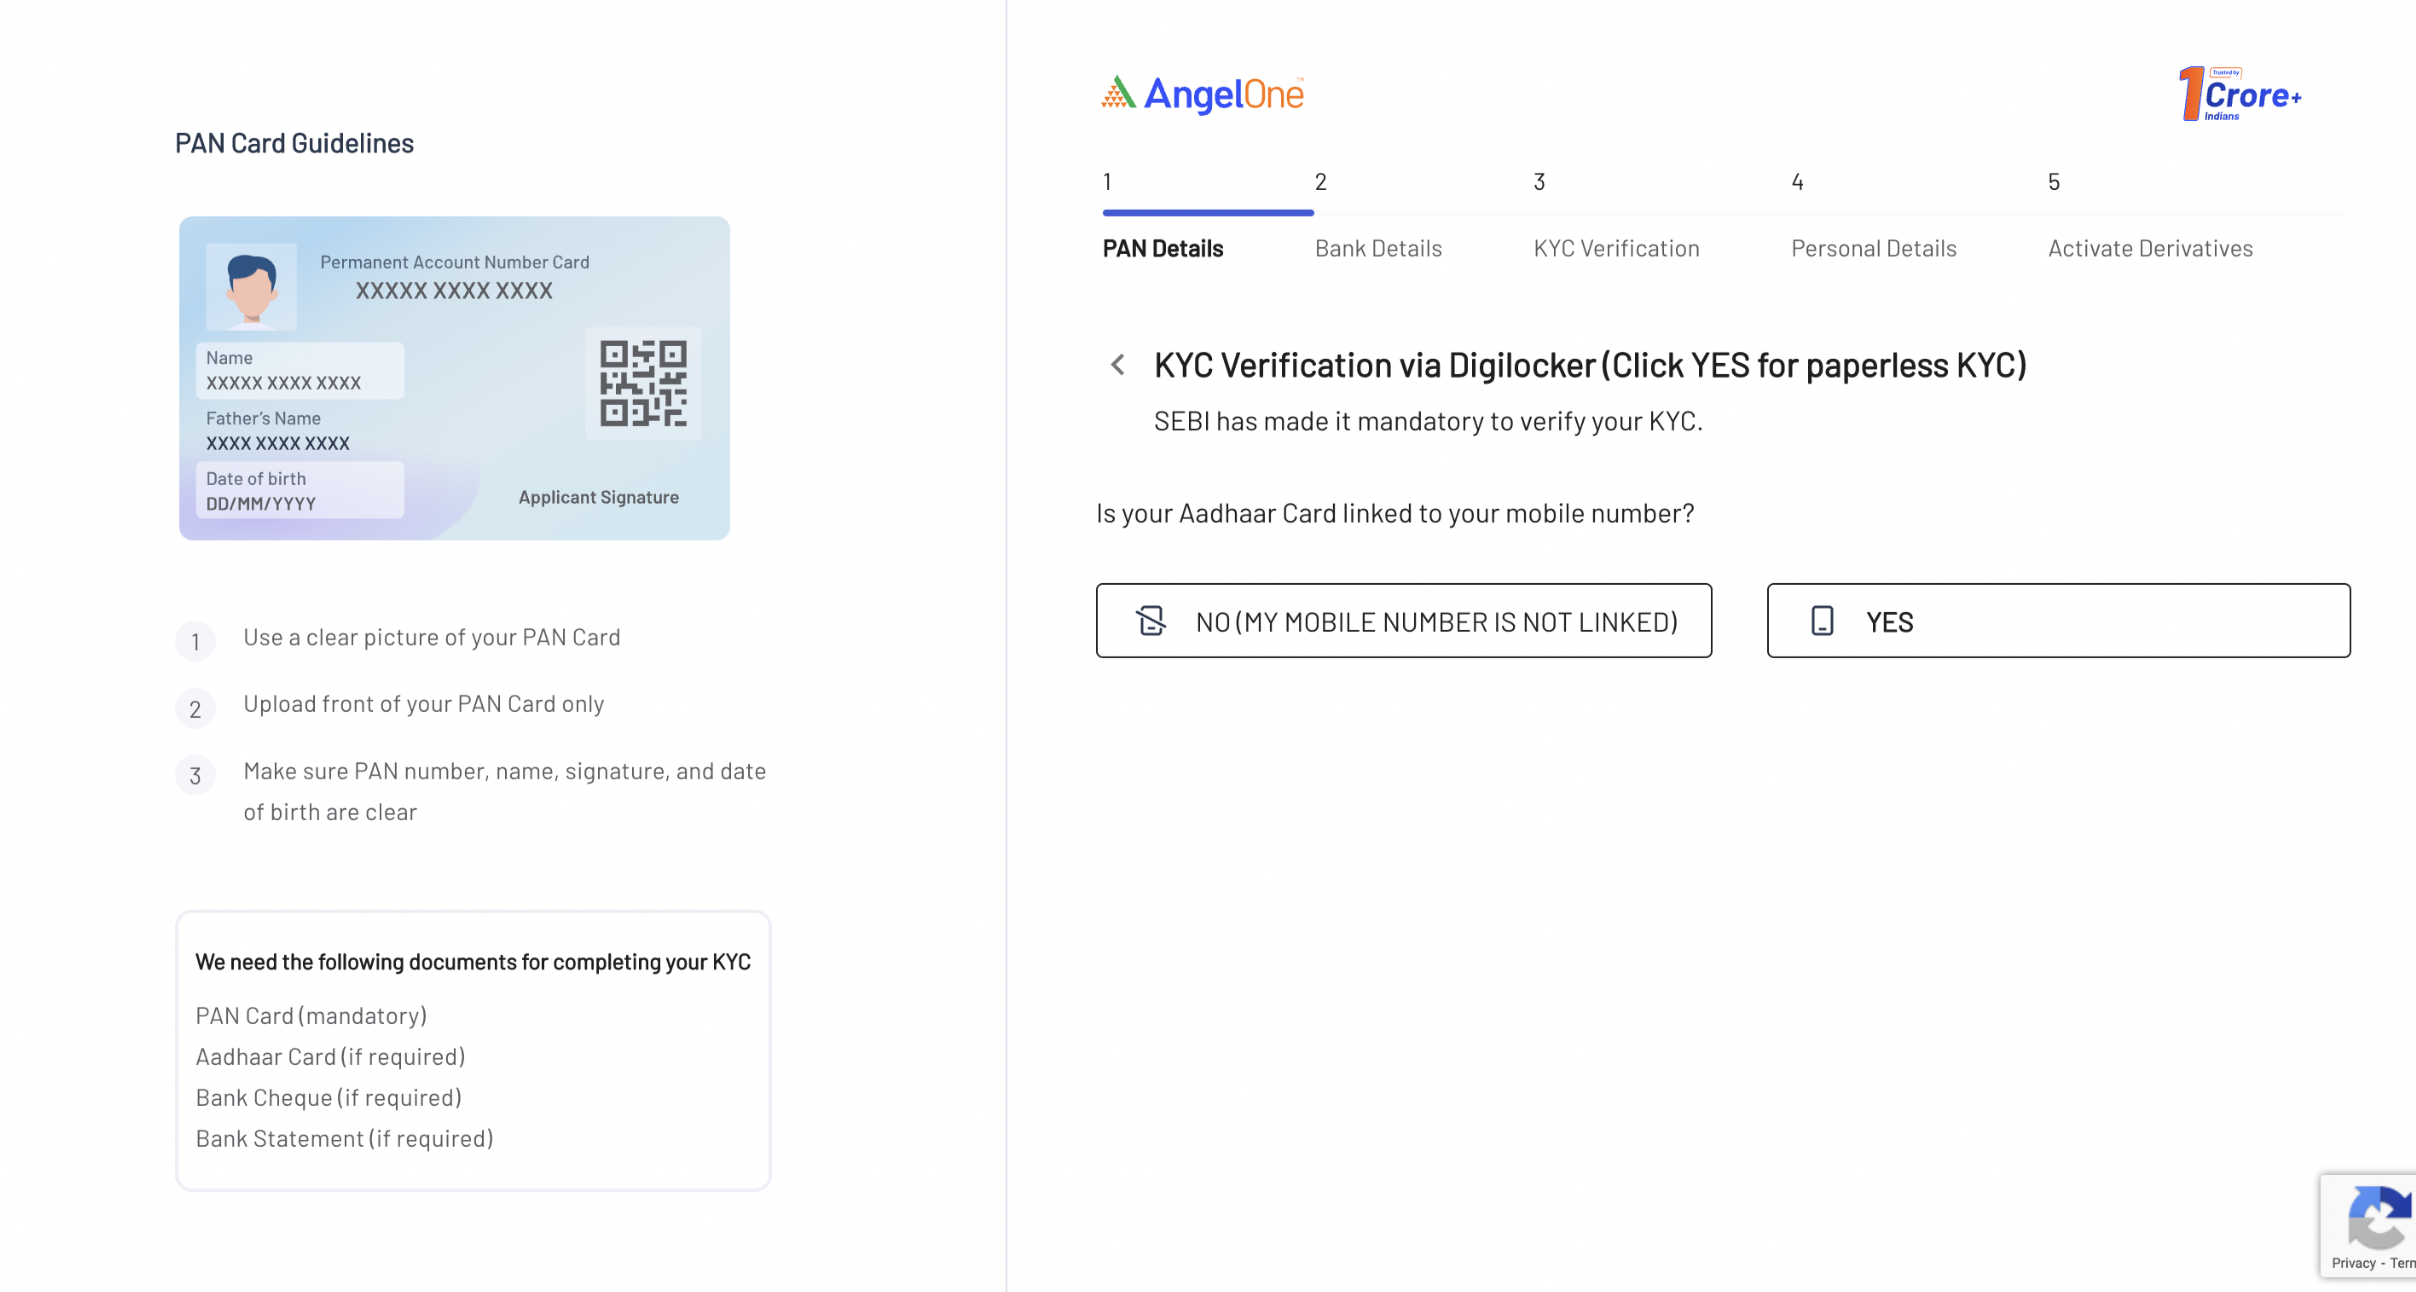Click the back chevron beside KYC heading
Image resolution: width=2416 pixels, height=1292 pixels.
coord(1118,365)
